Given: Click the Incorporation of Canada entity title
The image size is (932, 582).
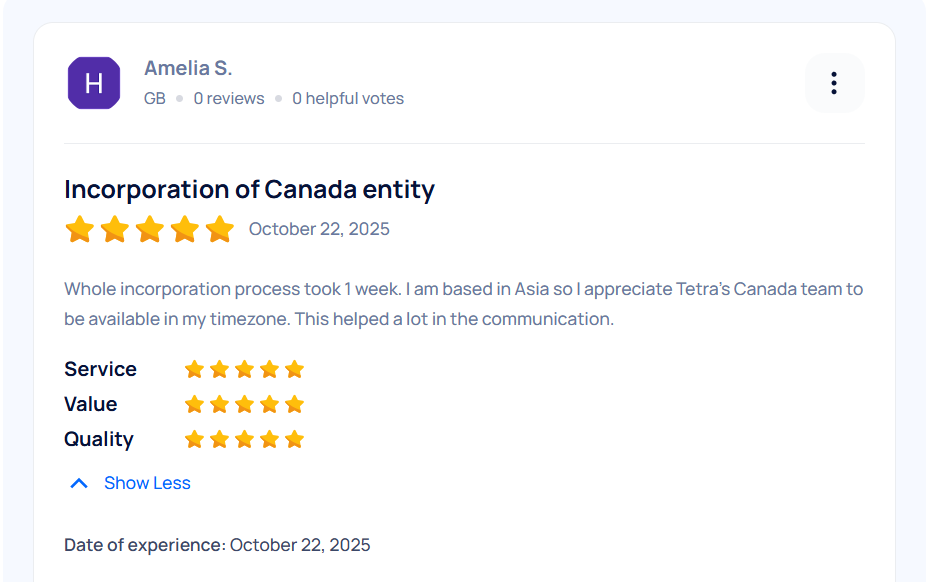Looking at the screenshot, I should pyautogui.click(x=249, y=189).
